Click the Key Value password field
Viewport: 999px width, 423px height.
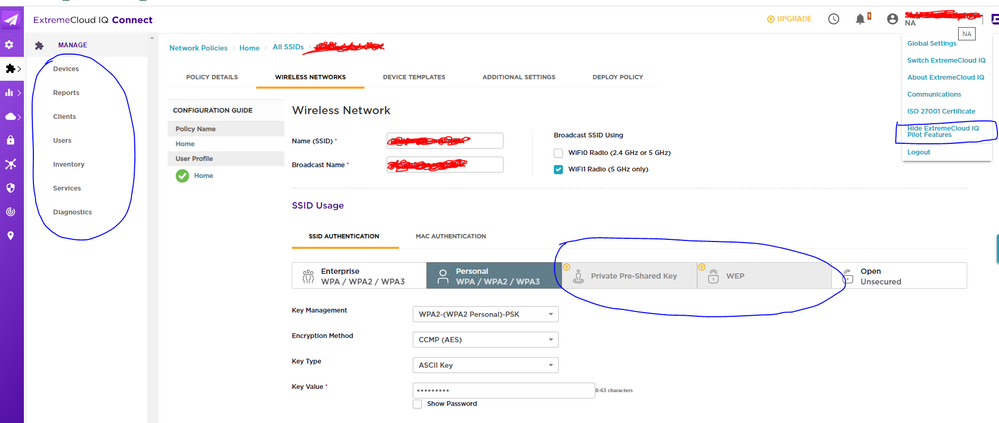[x=503, y=390]
